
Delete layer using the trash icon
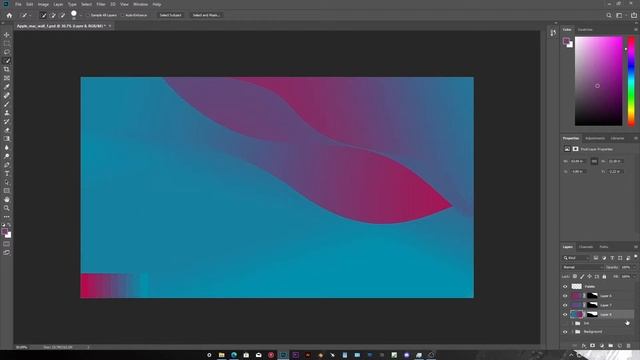pos(629,346)
